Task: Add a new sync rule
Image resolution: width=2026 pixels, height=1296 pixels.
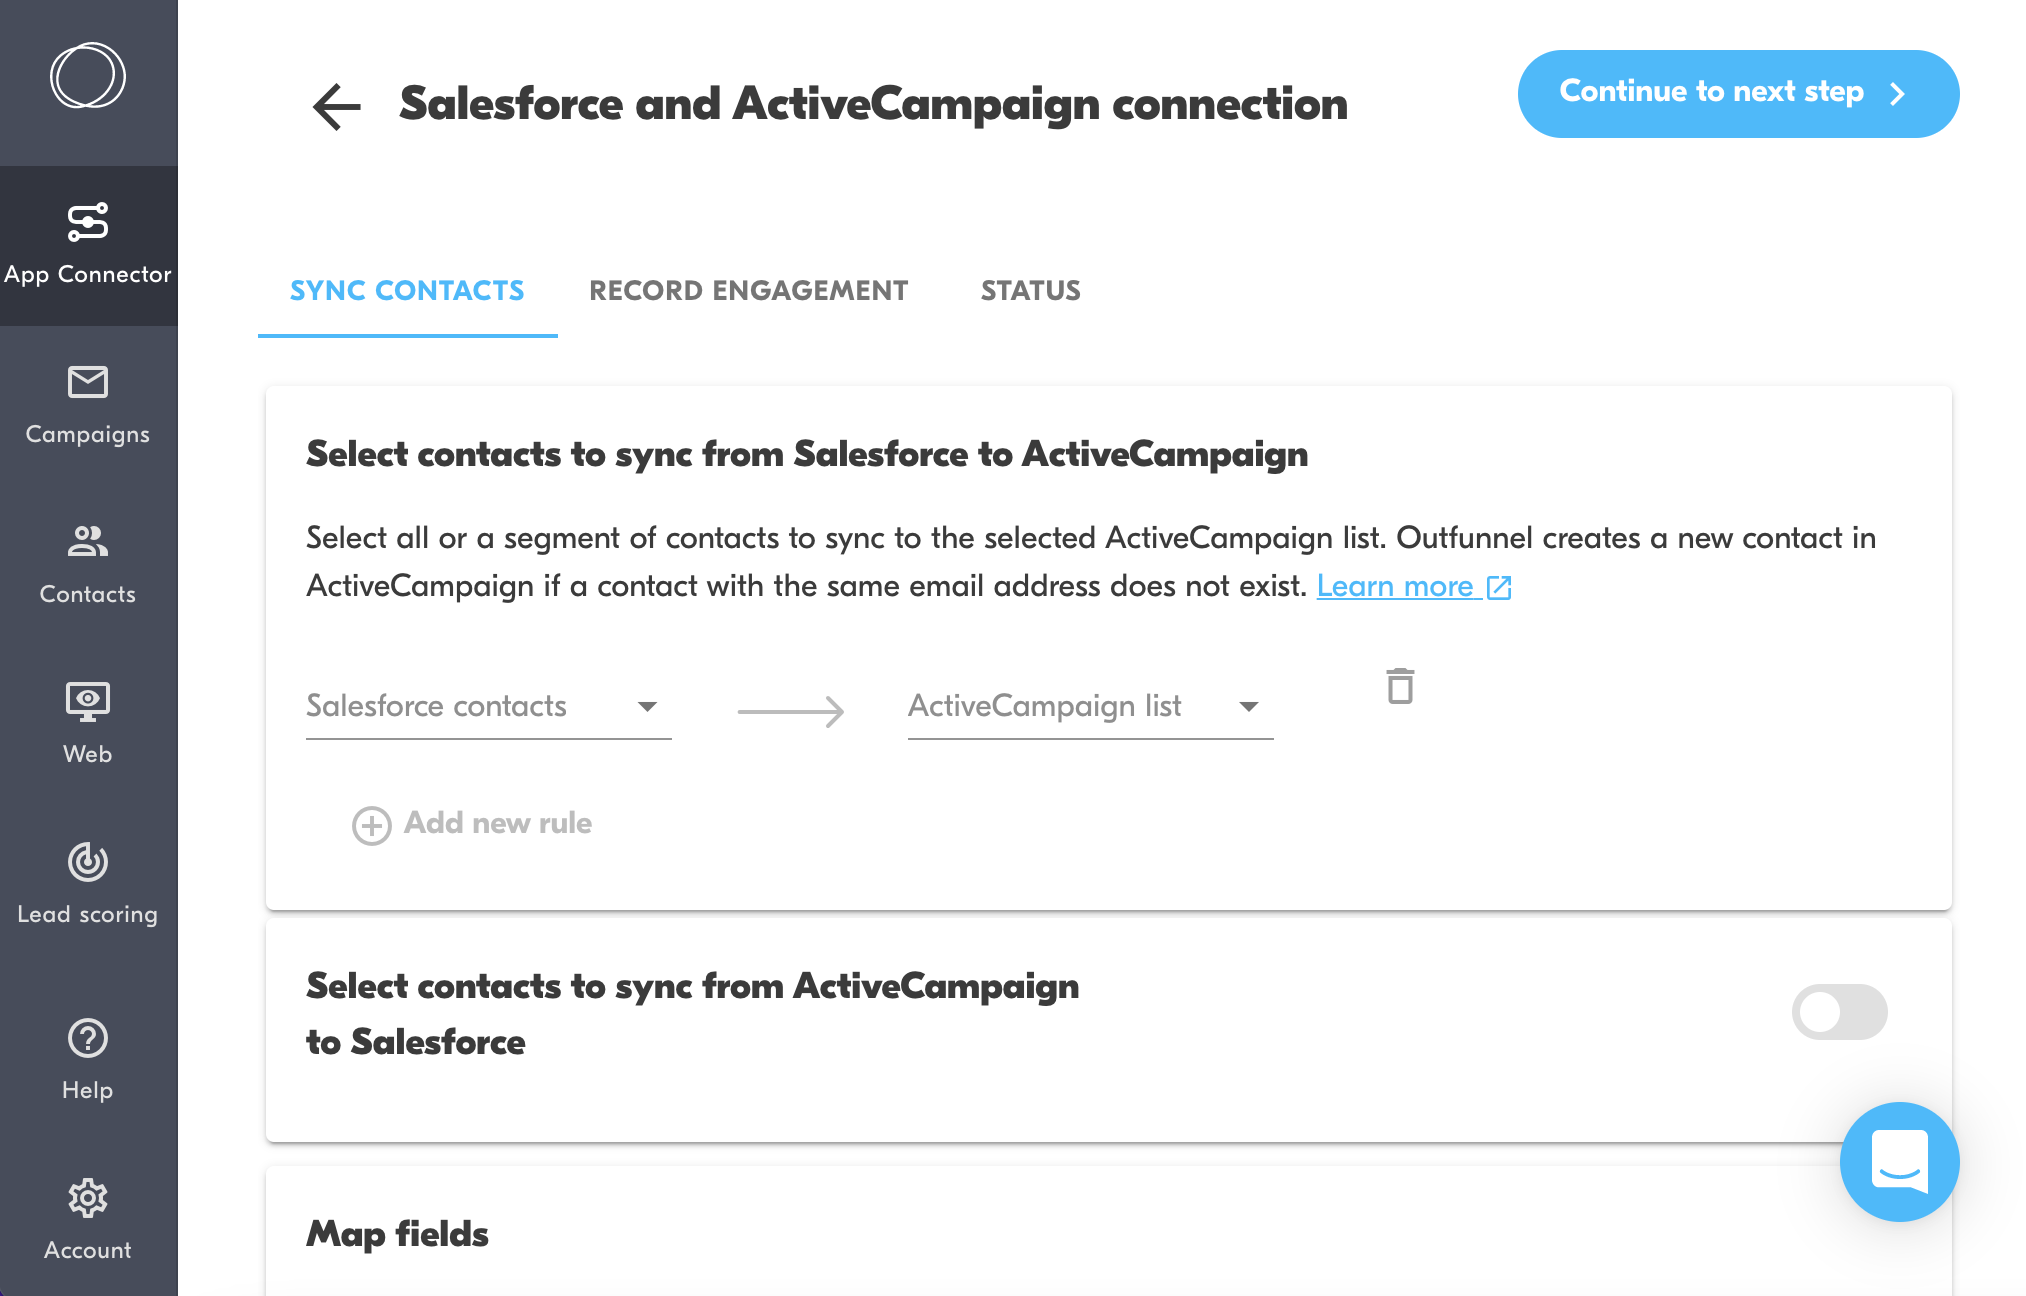Action: [x=472, y=823]
